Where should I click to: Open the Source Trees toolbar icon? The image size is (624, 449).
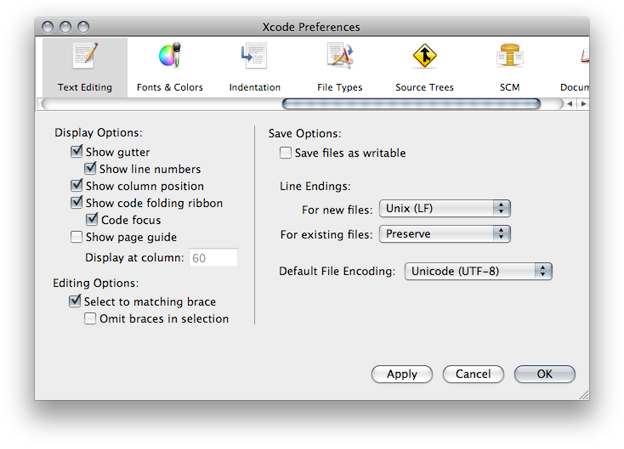(x=425, y=56)
